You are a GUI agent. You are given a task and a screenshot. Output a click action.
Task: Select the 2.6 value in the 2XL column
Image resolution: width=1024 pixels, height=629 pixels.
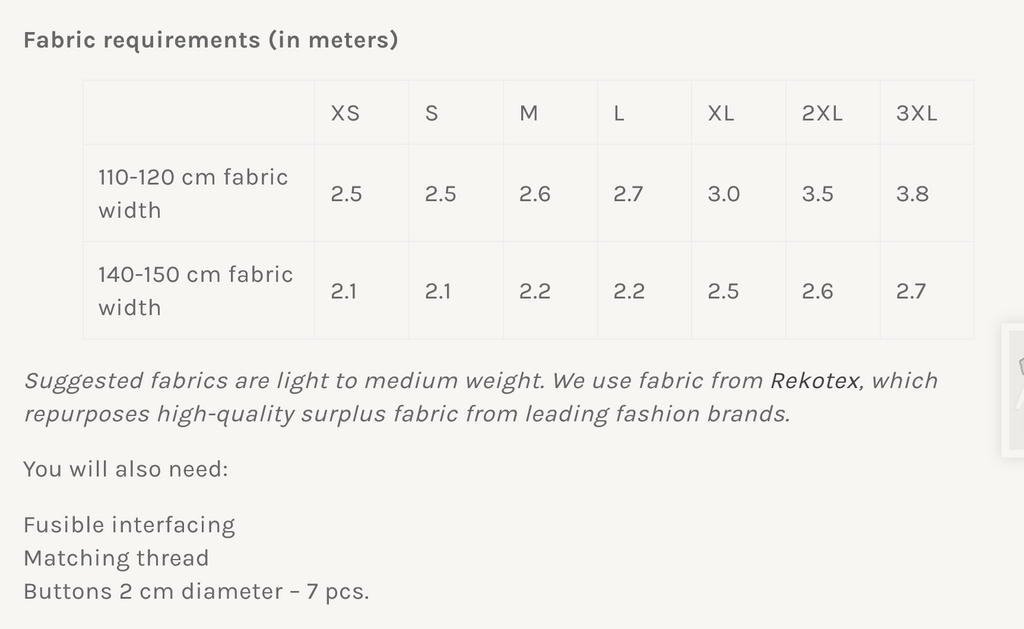[x=818, y=291]
